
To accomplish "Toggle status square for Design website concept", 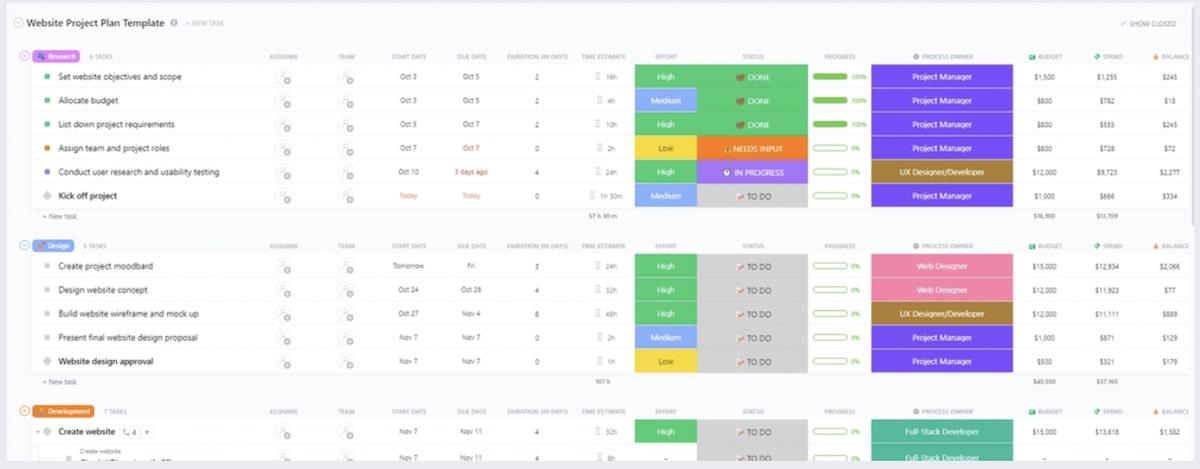I will pyautogui.click(x=47, y=290).
